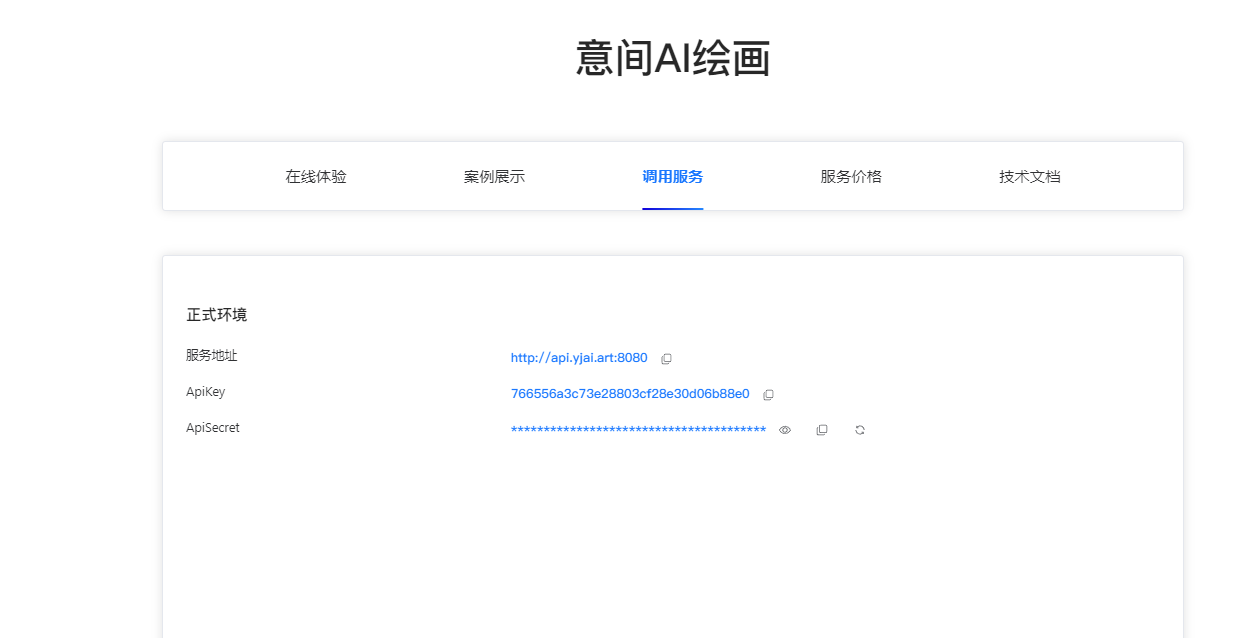Select the 调用服务 tab
The height and width of the screenshot is (638, 1254).
(x=673, y=177)
